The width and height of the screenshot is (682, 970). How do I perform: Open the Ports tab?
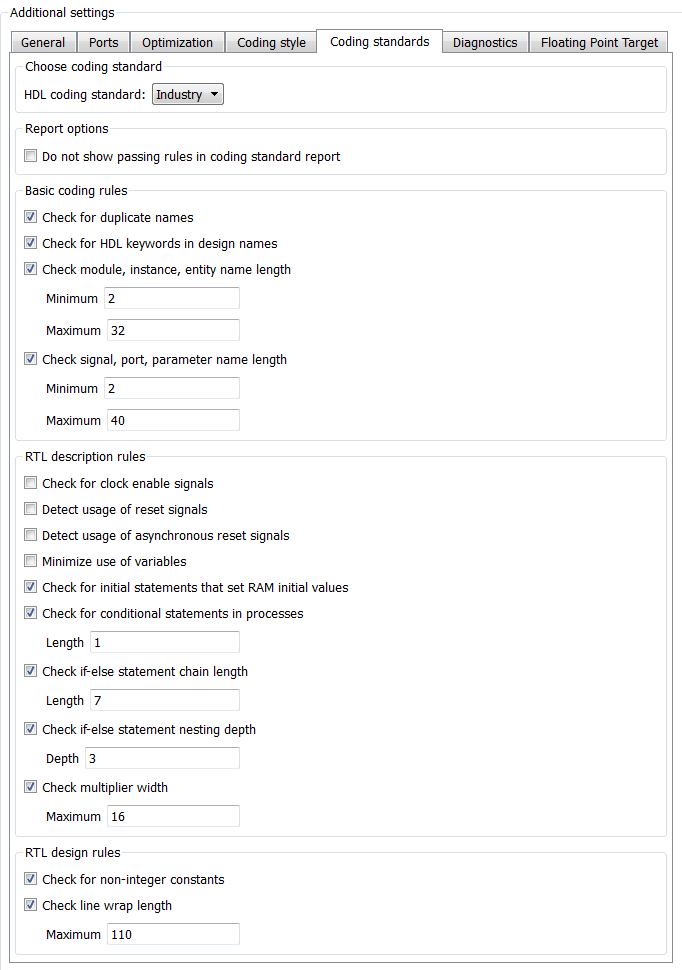103,43
